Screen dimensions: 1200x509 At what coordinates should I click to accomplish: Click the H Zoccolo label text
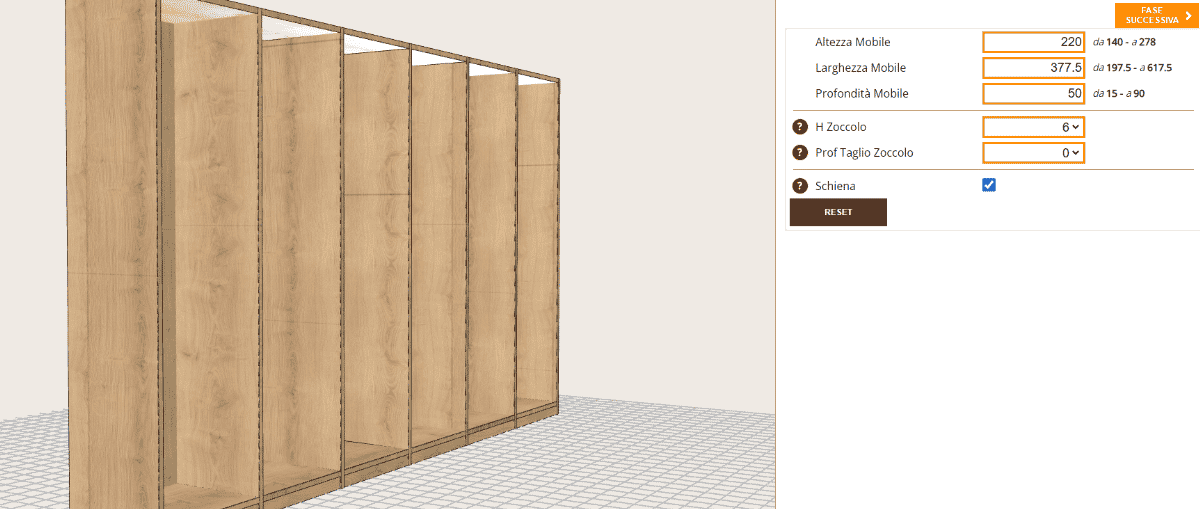841,127
